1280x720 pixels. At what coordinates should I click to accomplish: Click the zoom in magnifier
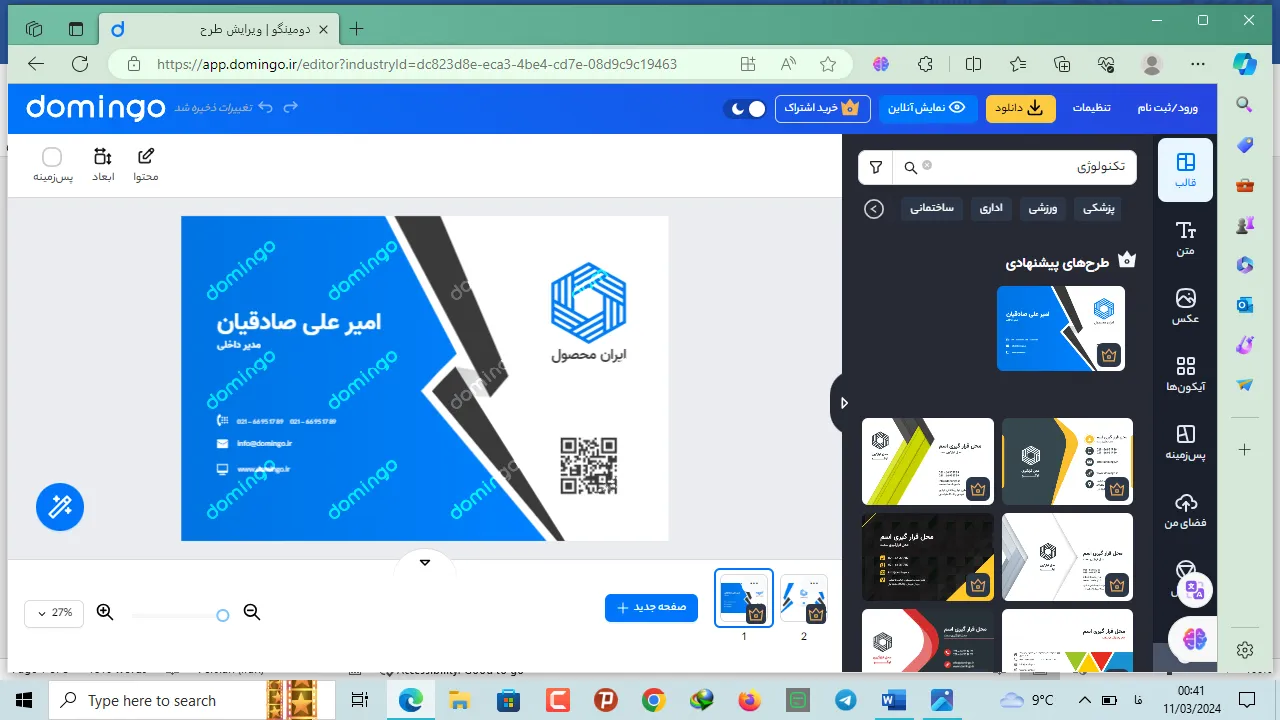pos(105,612)
